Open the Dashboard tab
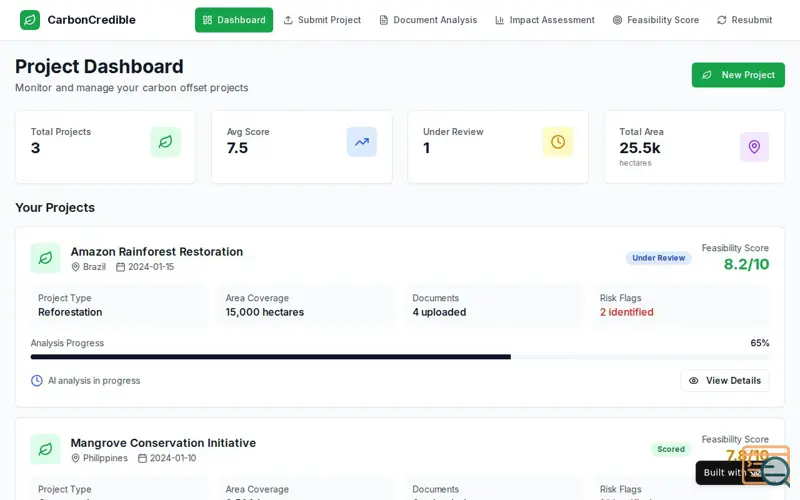This screenshot has width=800, height=500. click(234, 20)
